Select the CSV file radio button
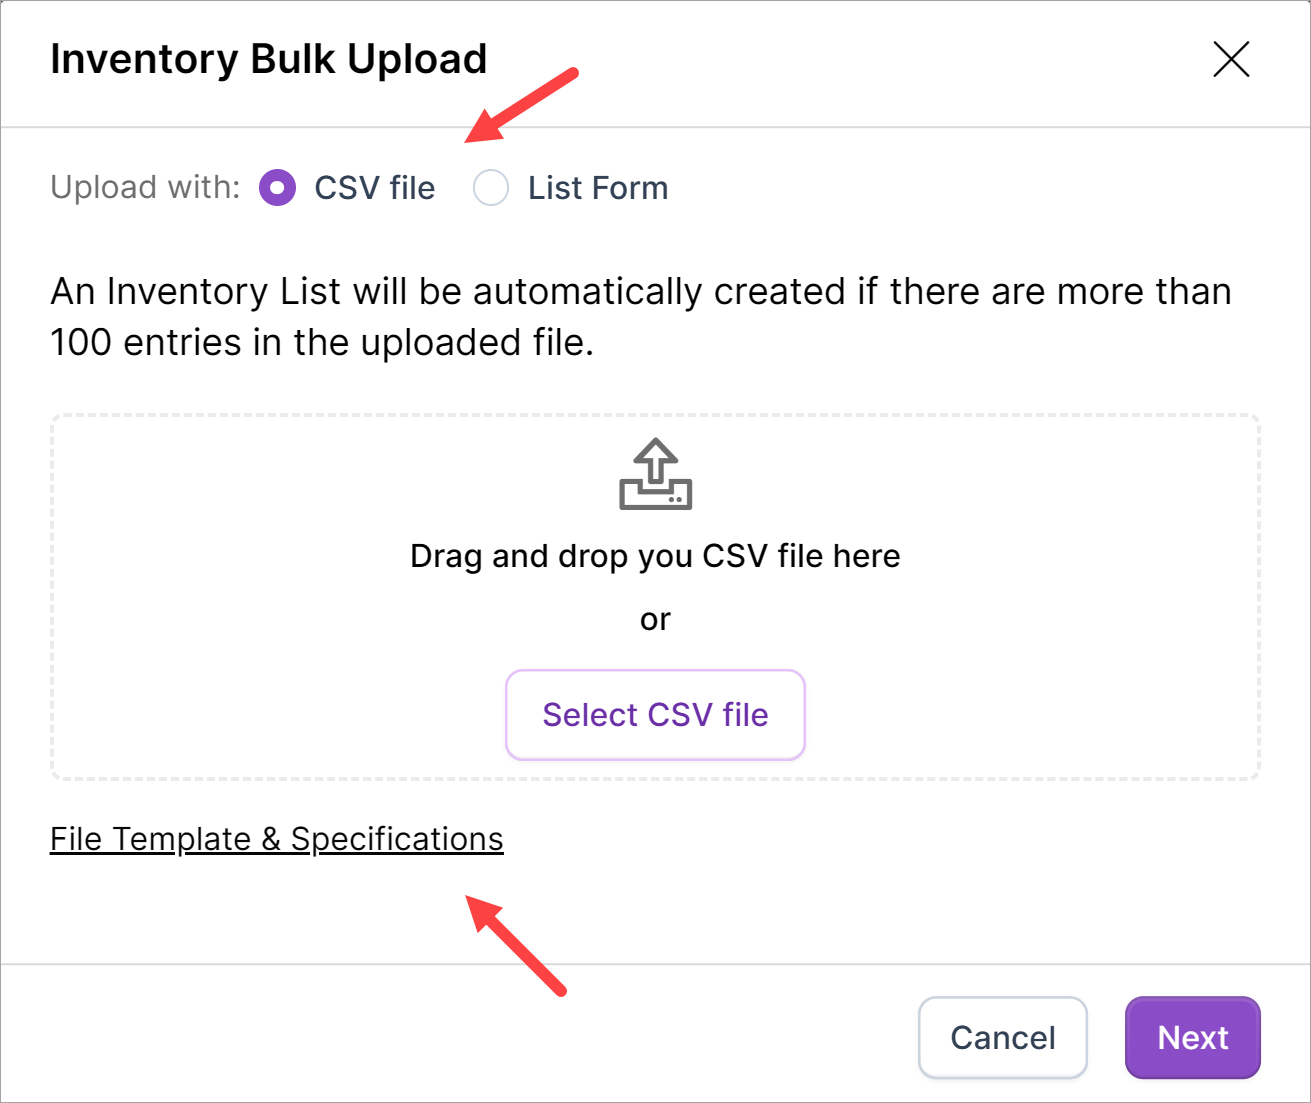The image size is (1311, 1103). (x=277, y=187)
